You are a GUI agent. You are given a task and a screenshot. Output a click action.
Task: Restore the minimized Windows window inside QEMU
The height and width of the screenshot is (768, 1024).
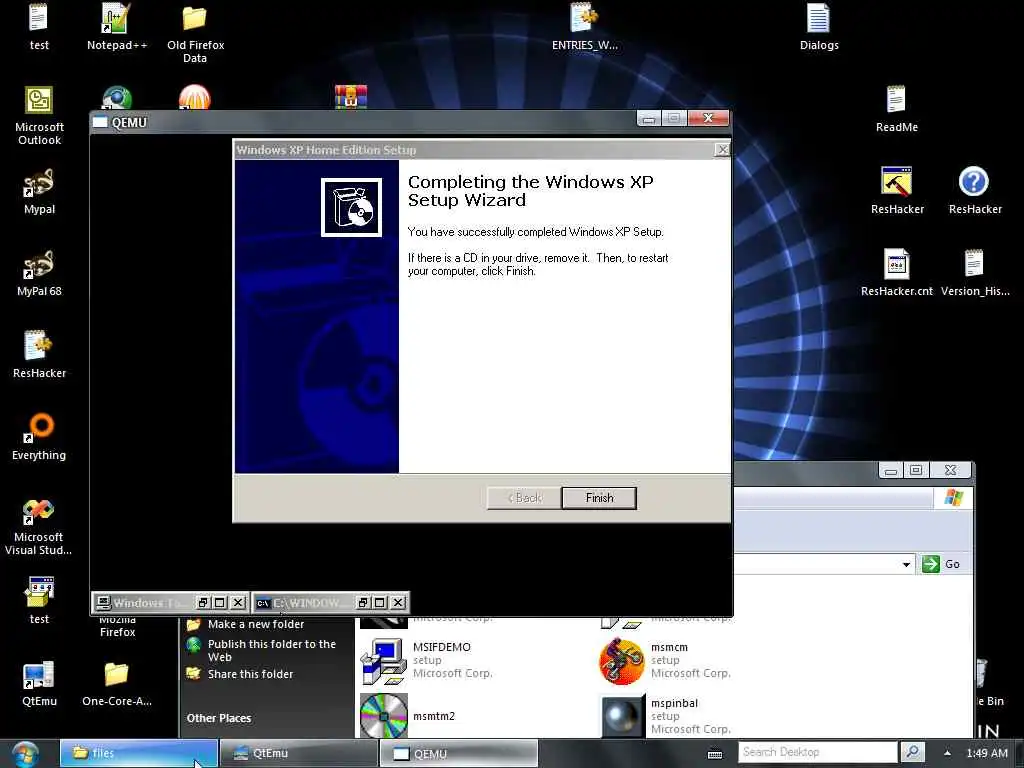203,602
